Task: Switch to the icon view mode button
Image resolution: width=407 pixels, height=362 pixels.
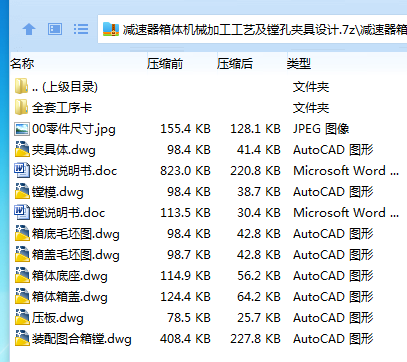Action: coord(55,29)
